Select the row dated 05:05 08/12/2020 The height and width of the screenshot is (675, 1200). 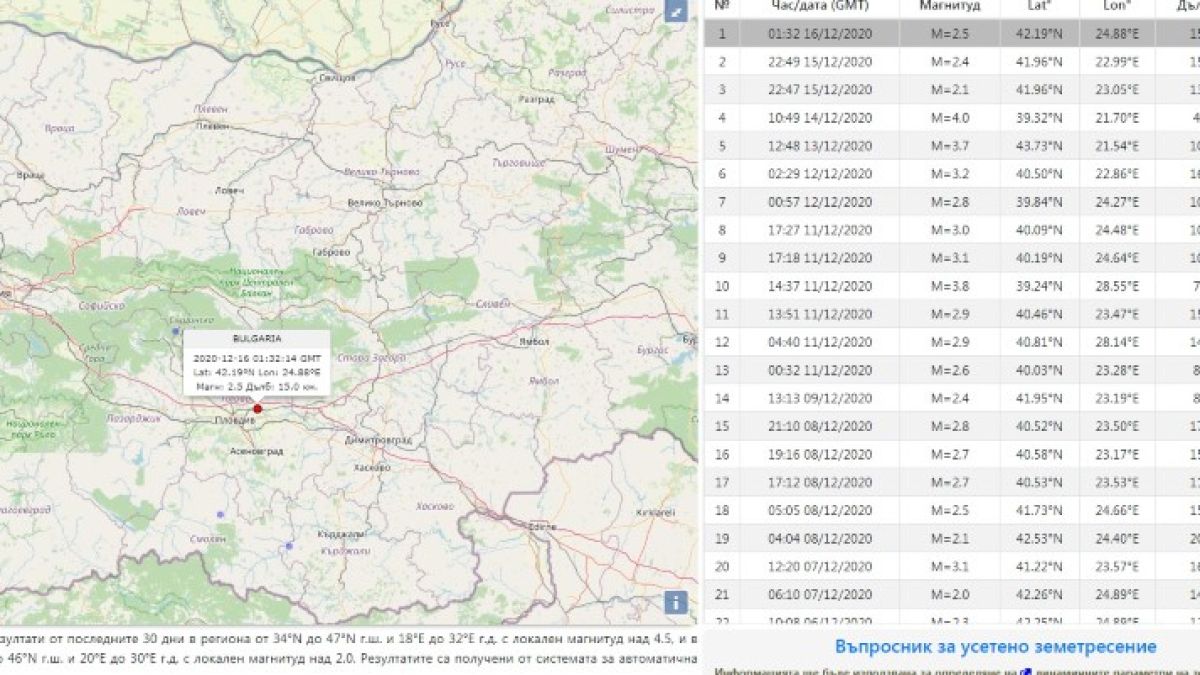tap(952, 509)
